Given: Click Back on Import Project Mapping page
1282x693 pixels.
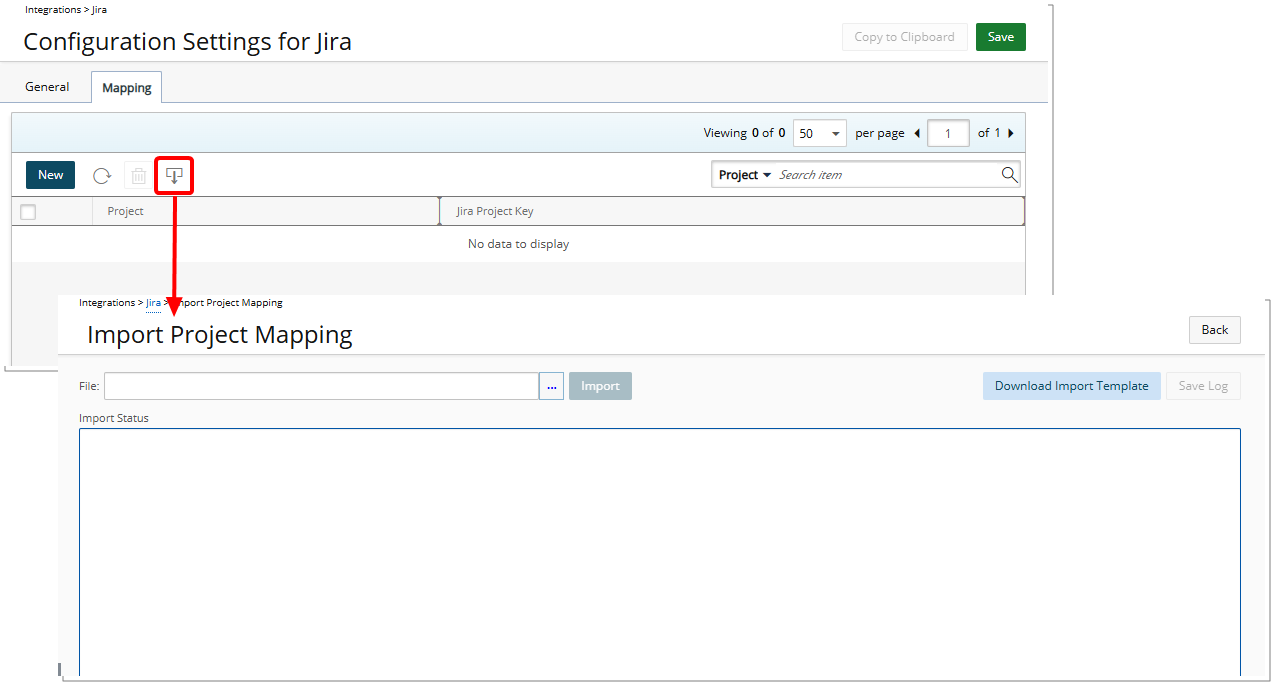Looking at the screenshot, I should click(x=1214, y=329).
